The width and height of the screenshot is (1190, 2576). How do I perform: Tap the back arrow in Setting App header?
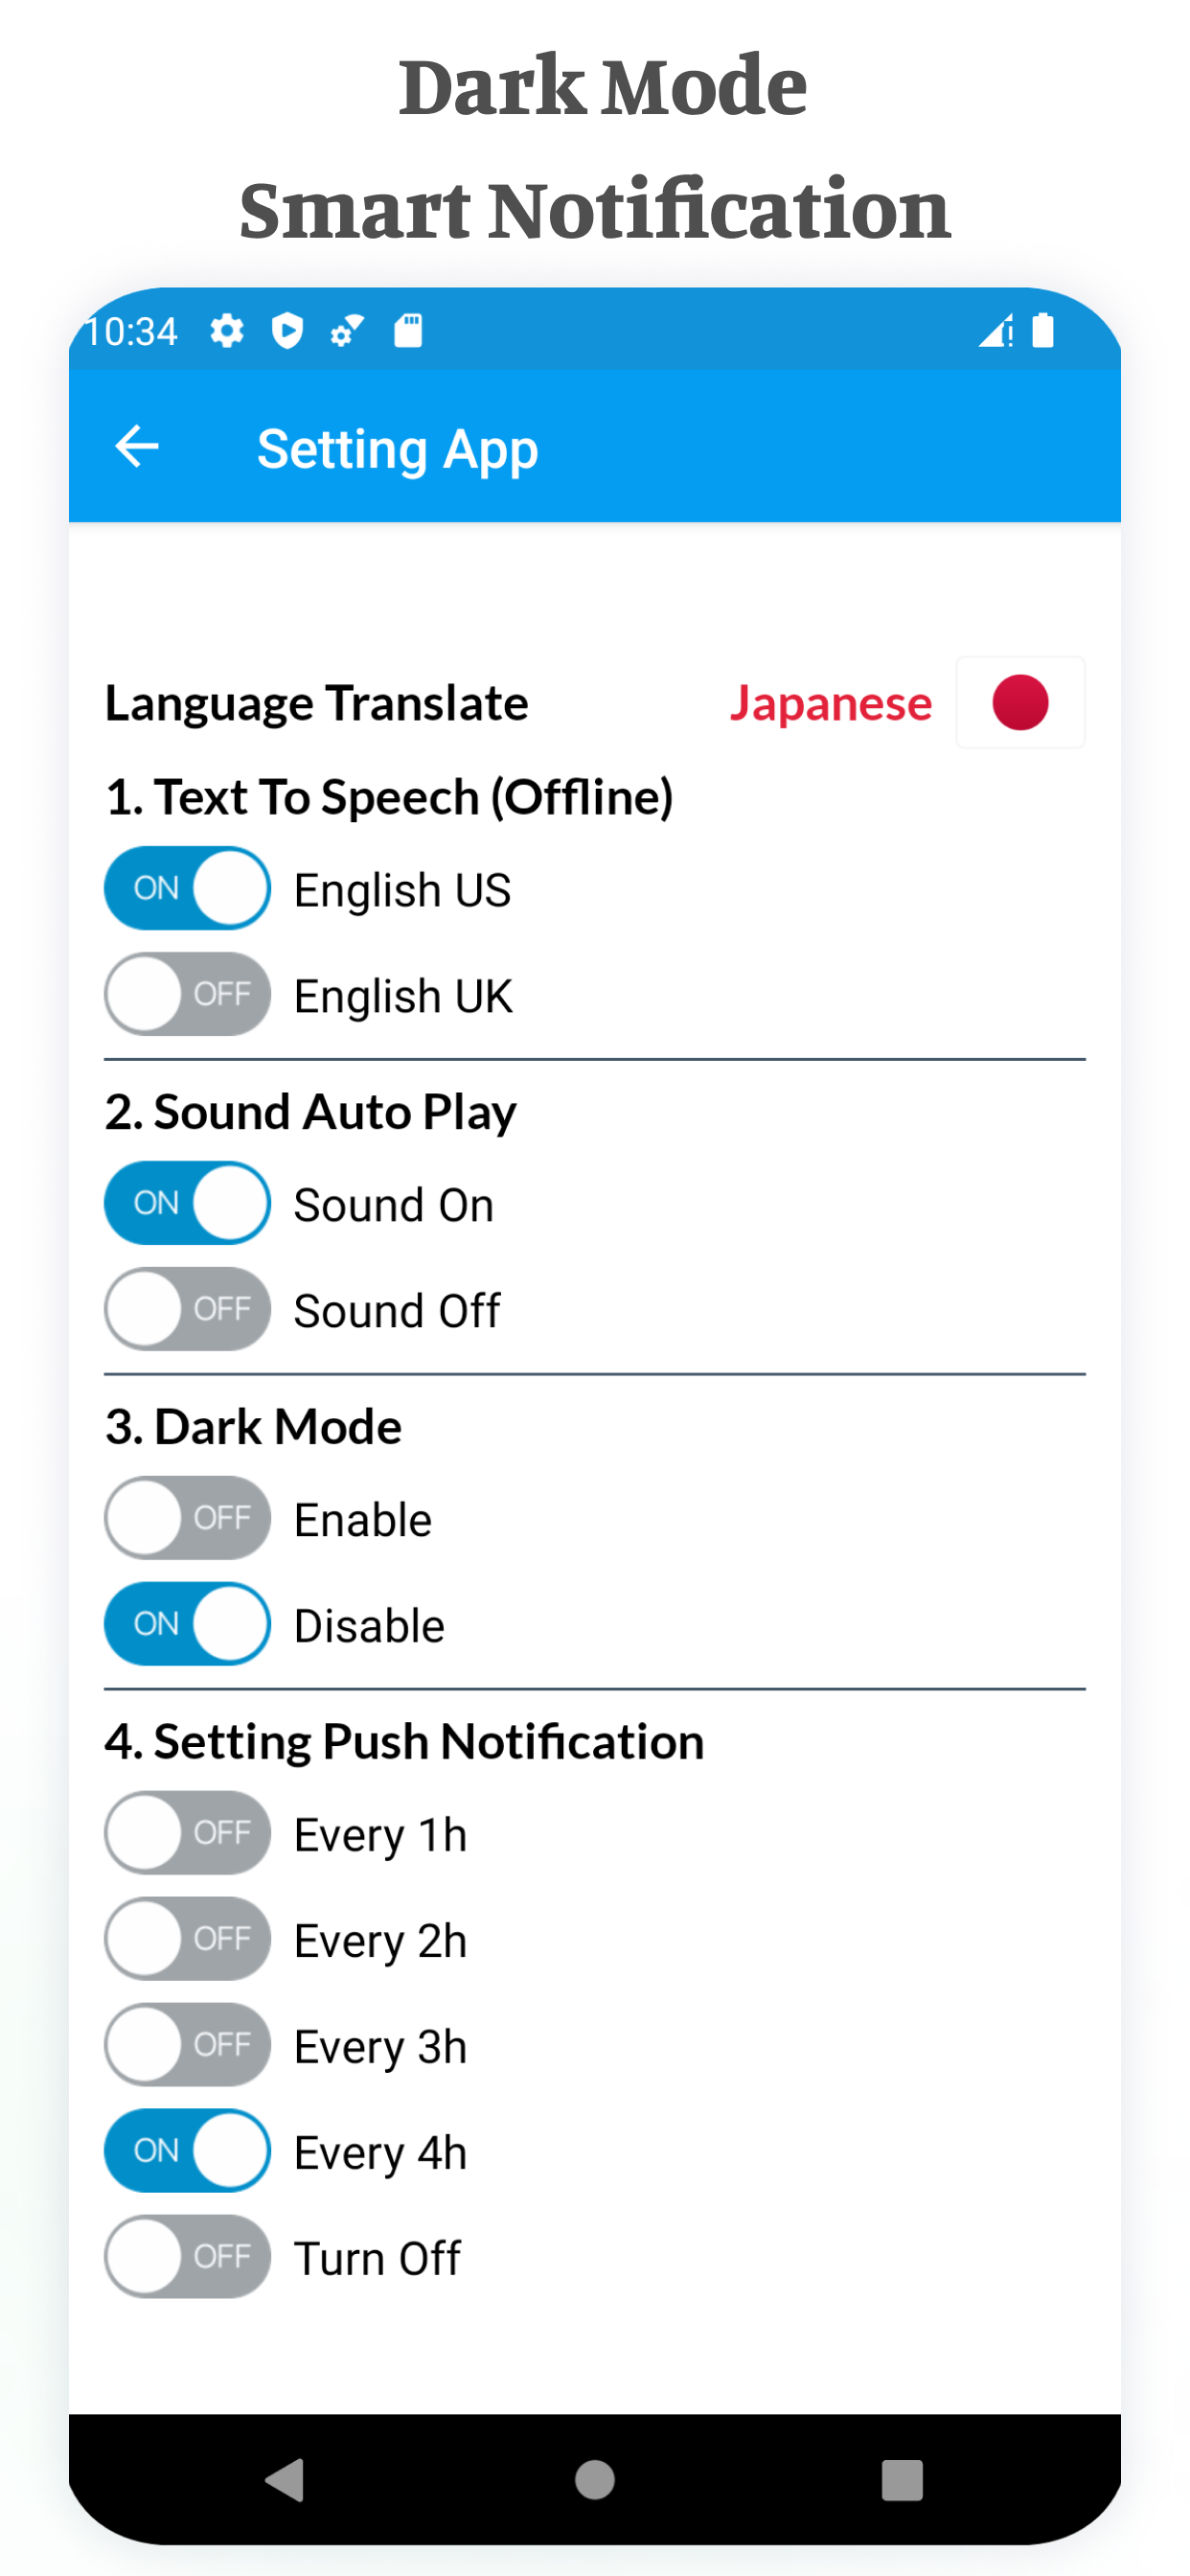(x=137, y=447)
